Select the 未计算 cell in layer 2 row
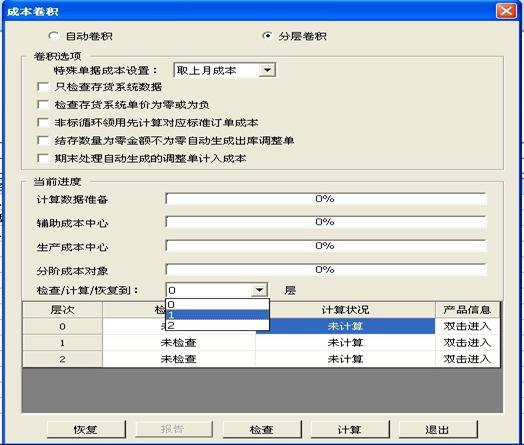 (x=345, y=359)
